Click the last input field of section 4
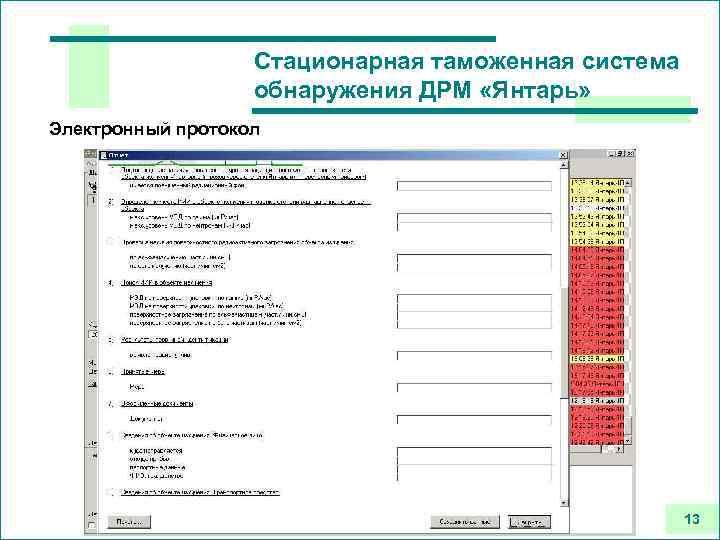 (x=474, y=324)
